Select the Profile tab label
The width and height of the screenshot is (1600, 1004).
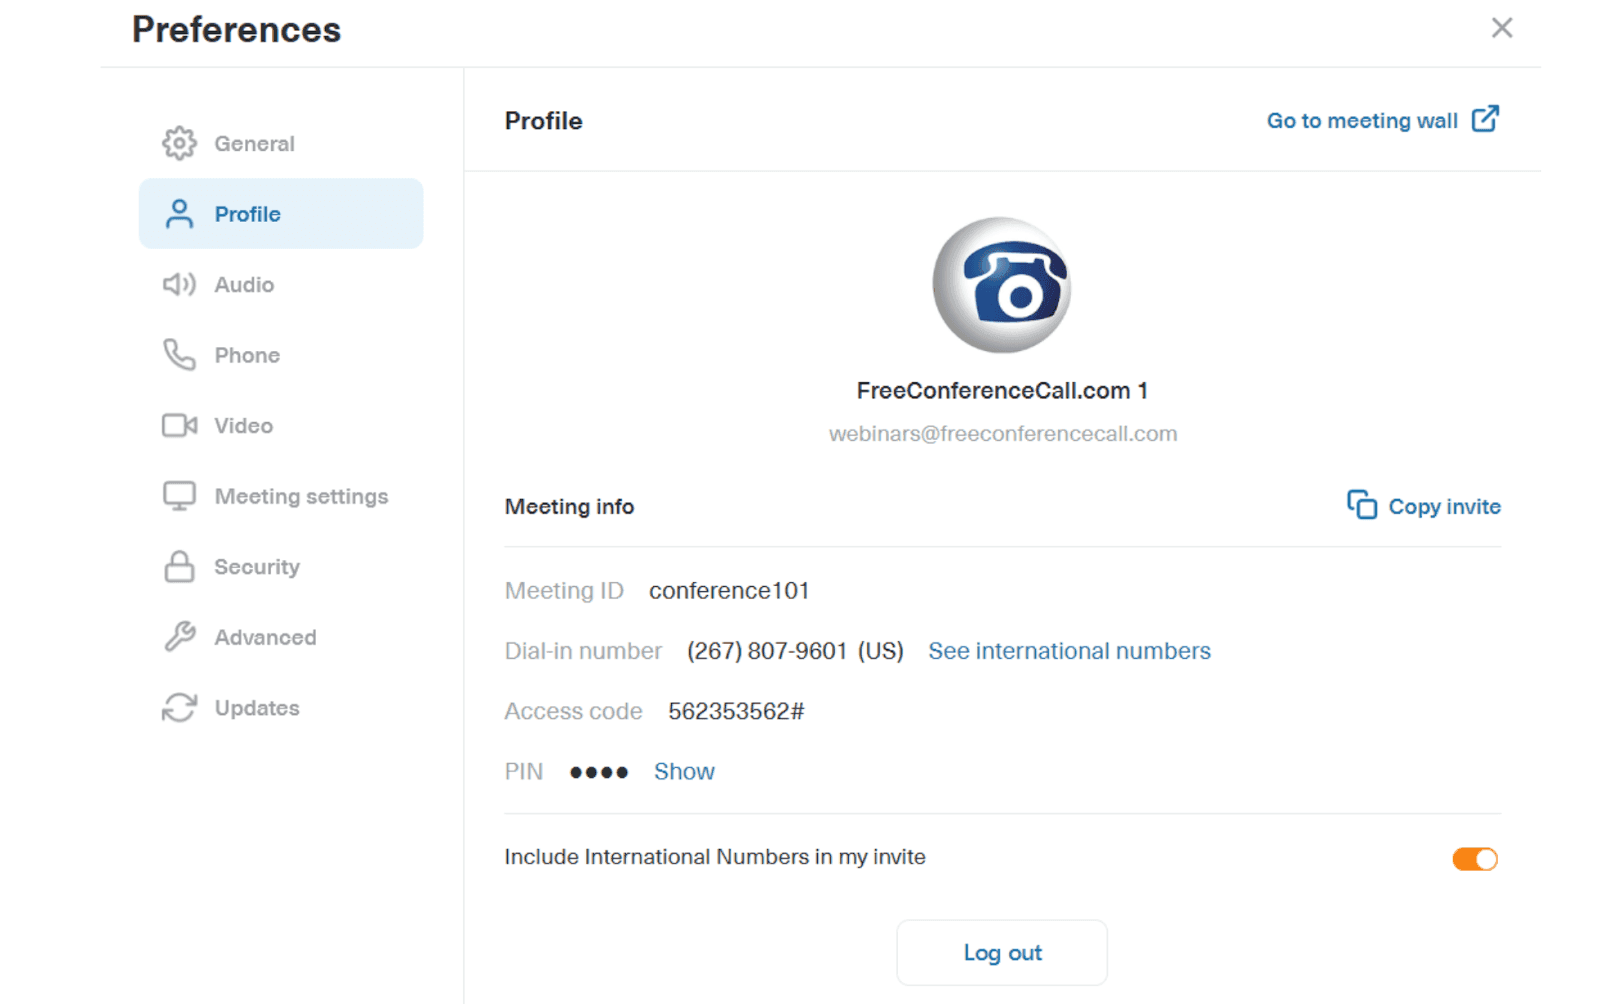247,214
